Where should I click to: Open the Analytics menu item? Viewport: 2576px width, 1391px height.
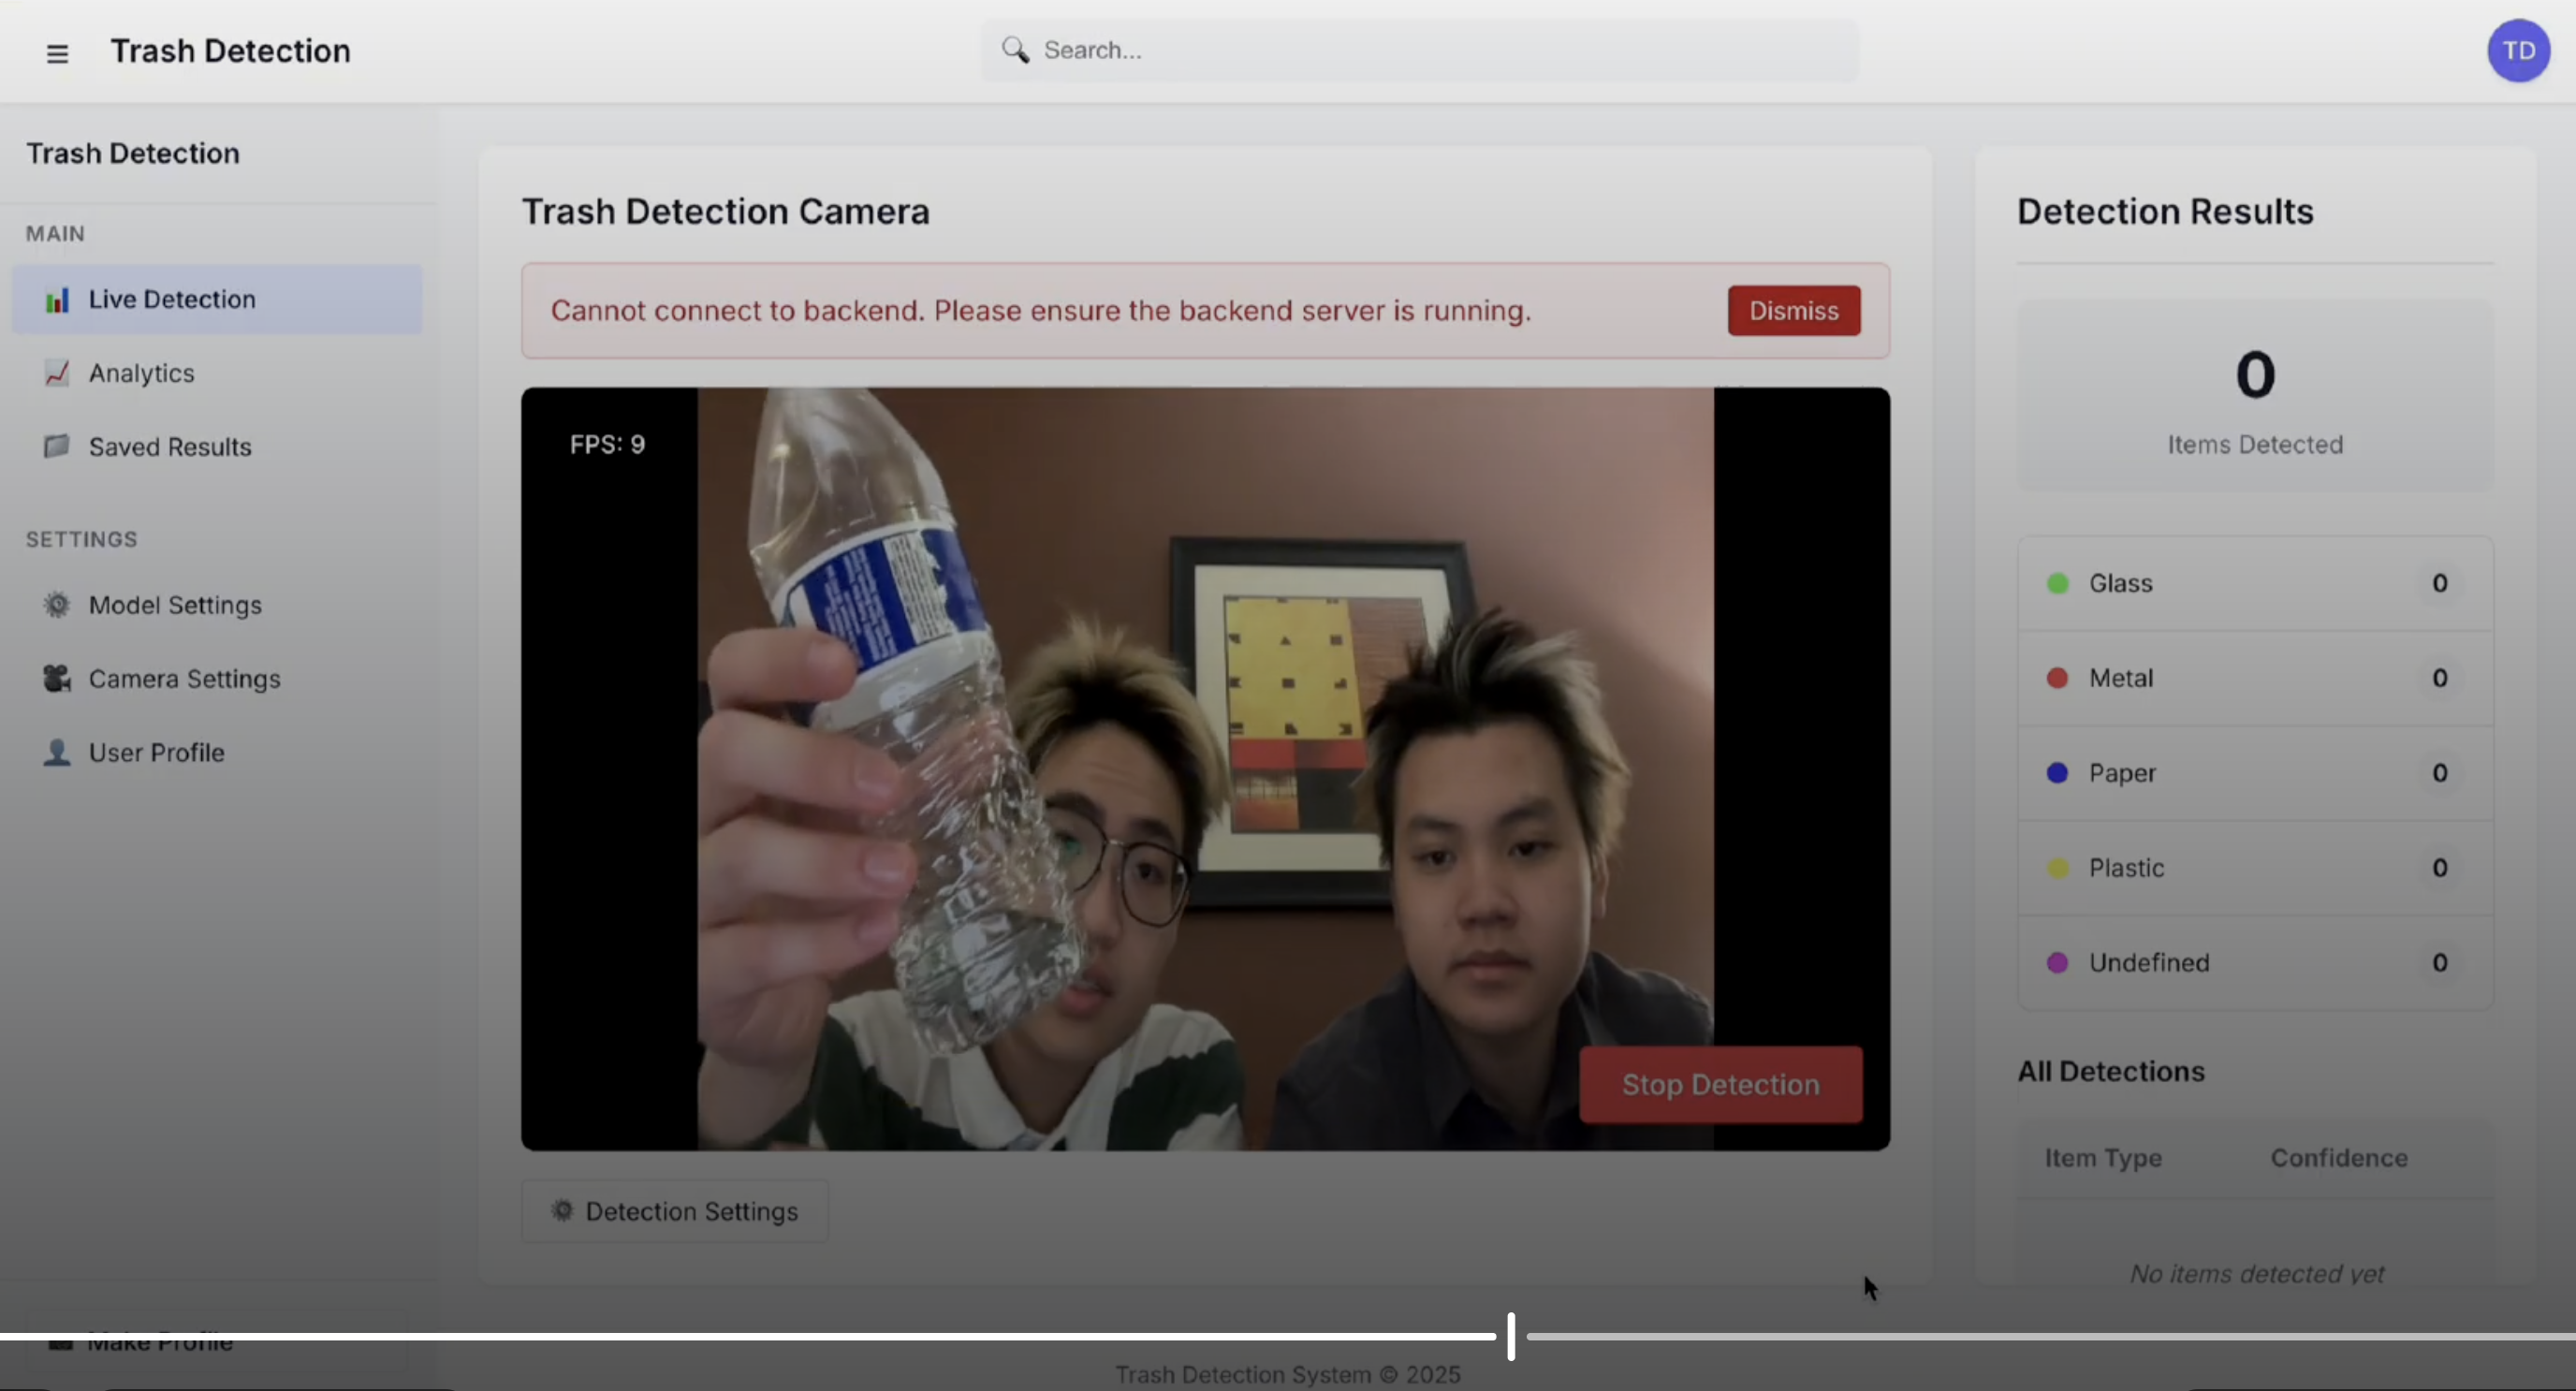[x=141, y=373]
